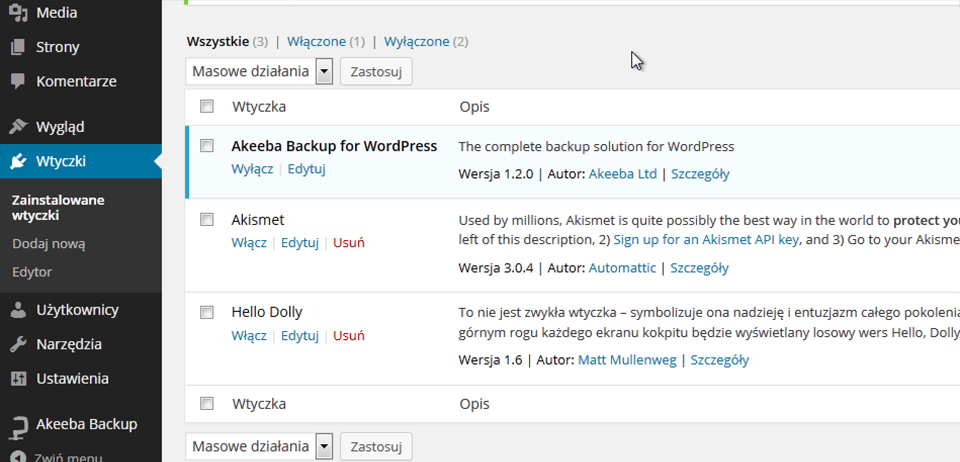Open Szczegóły for Akismet plugin
This screenshot has height=462, width=960.
tap(700, 268)
